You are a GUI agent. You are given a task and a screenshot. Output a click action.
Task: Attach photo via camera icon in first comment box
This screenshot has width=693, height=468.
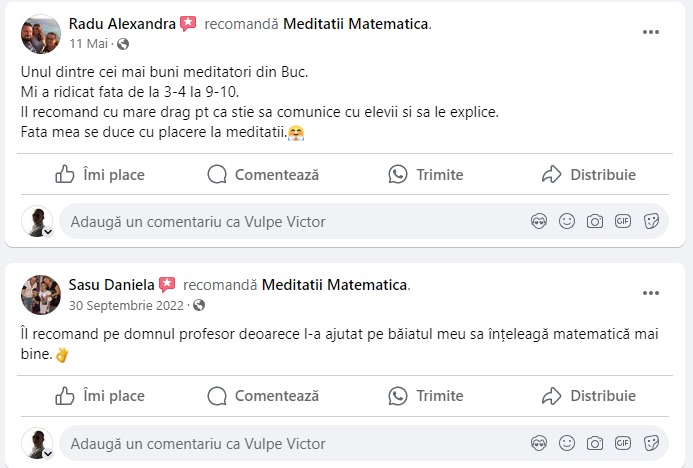coord(595,221)
